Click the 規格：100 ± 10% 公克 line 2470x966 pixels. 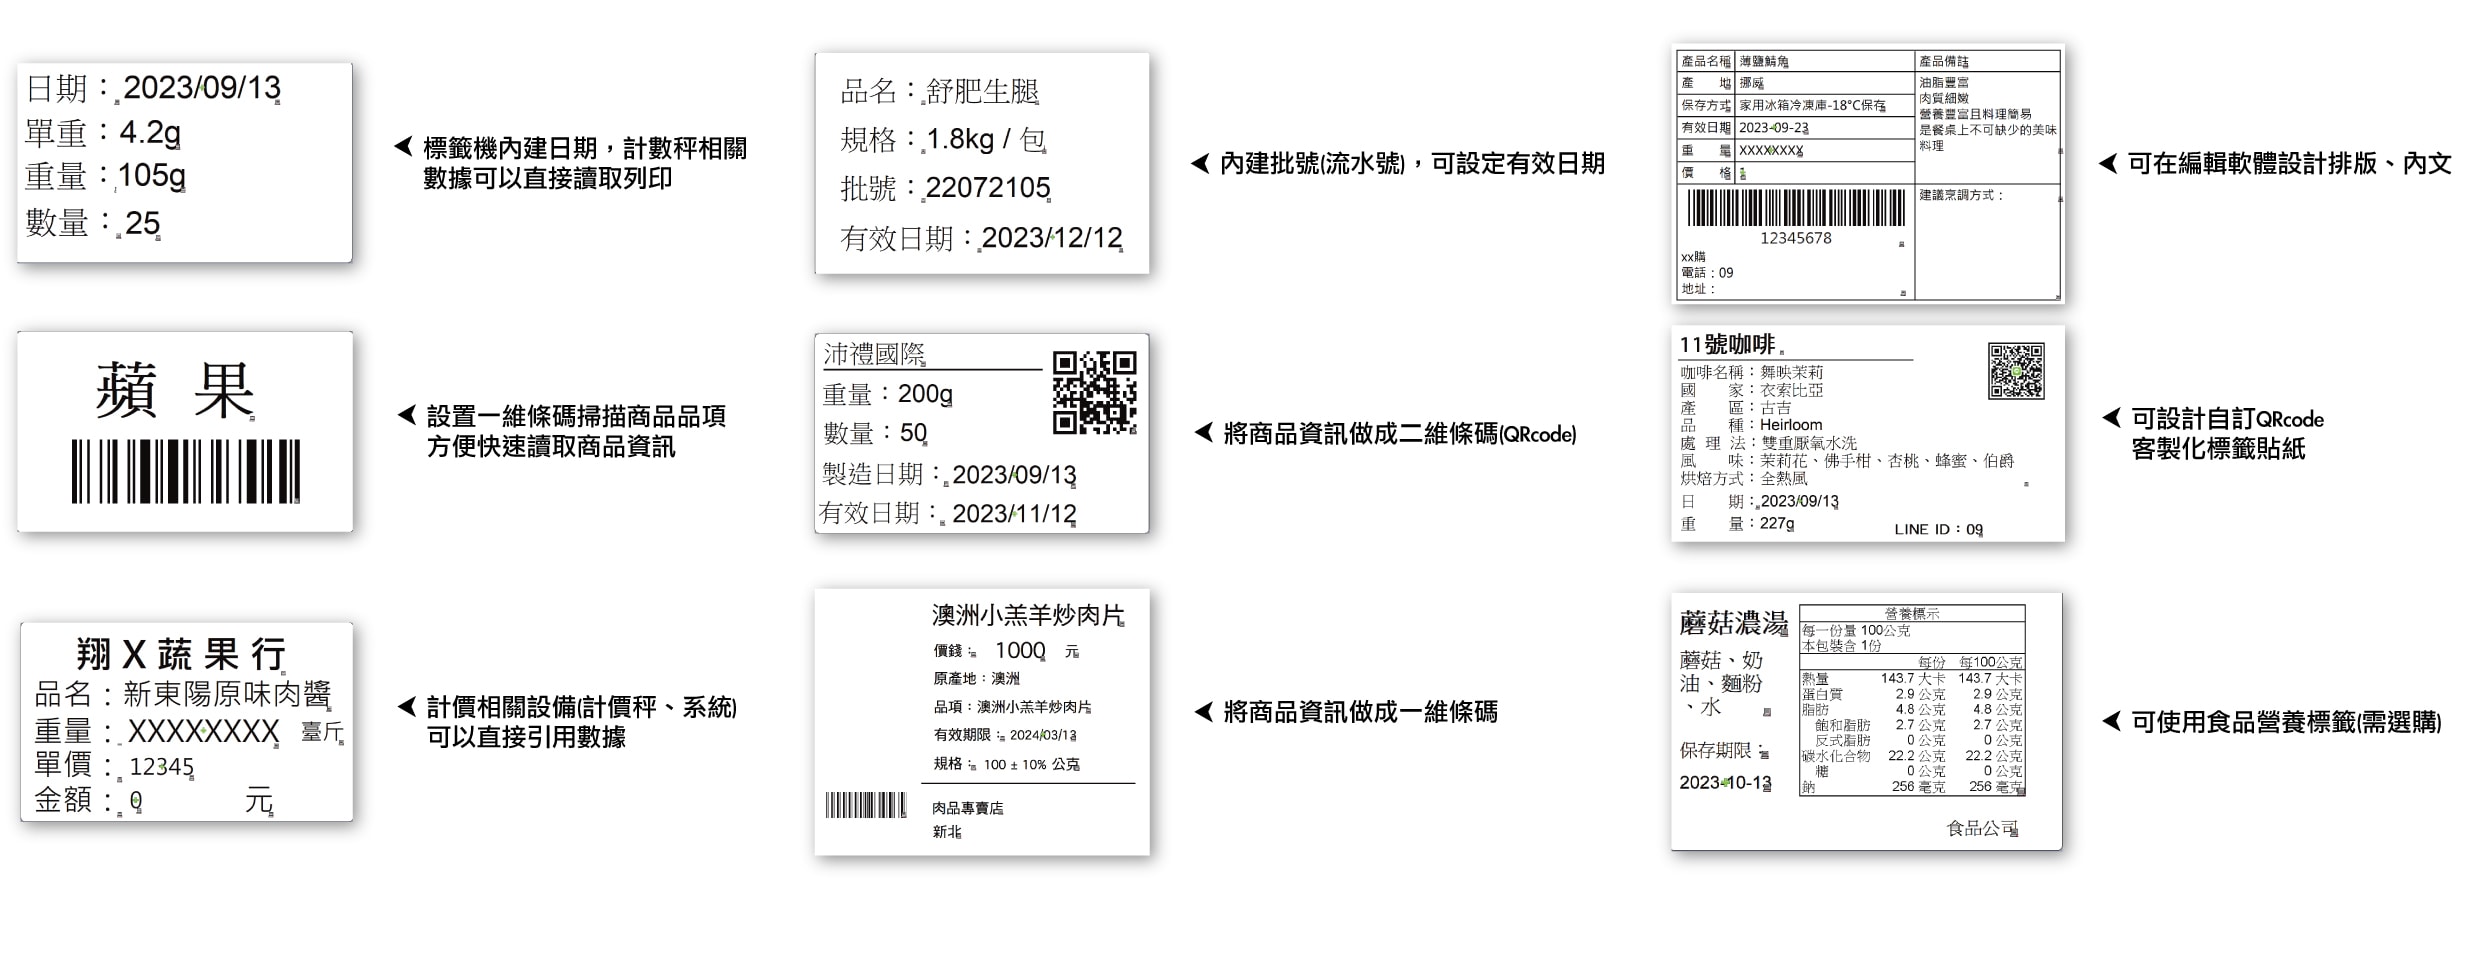[x=1006, y=764]
